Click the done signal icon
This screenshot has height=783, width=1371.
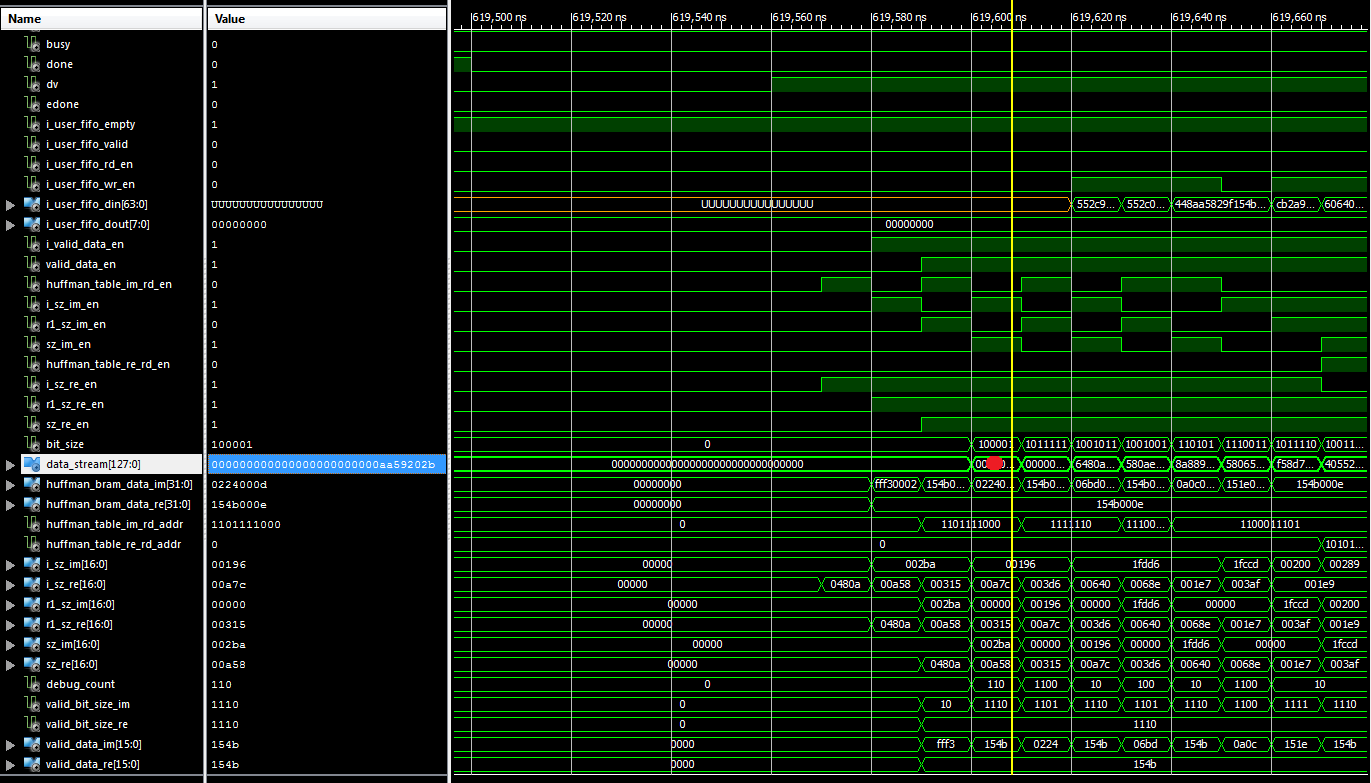click(x=32, y=64)
